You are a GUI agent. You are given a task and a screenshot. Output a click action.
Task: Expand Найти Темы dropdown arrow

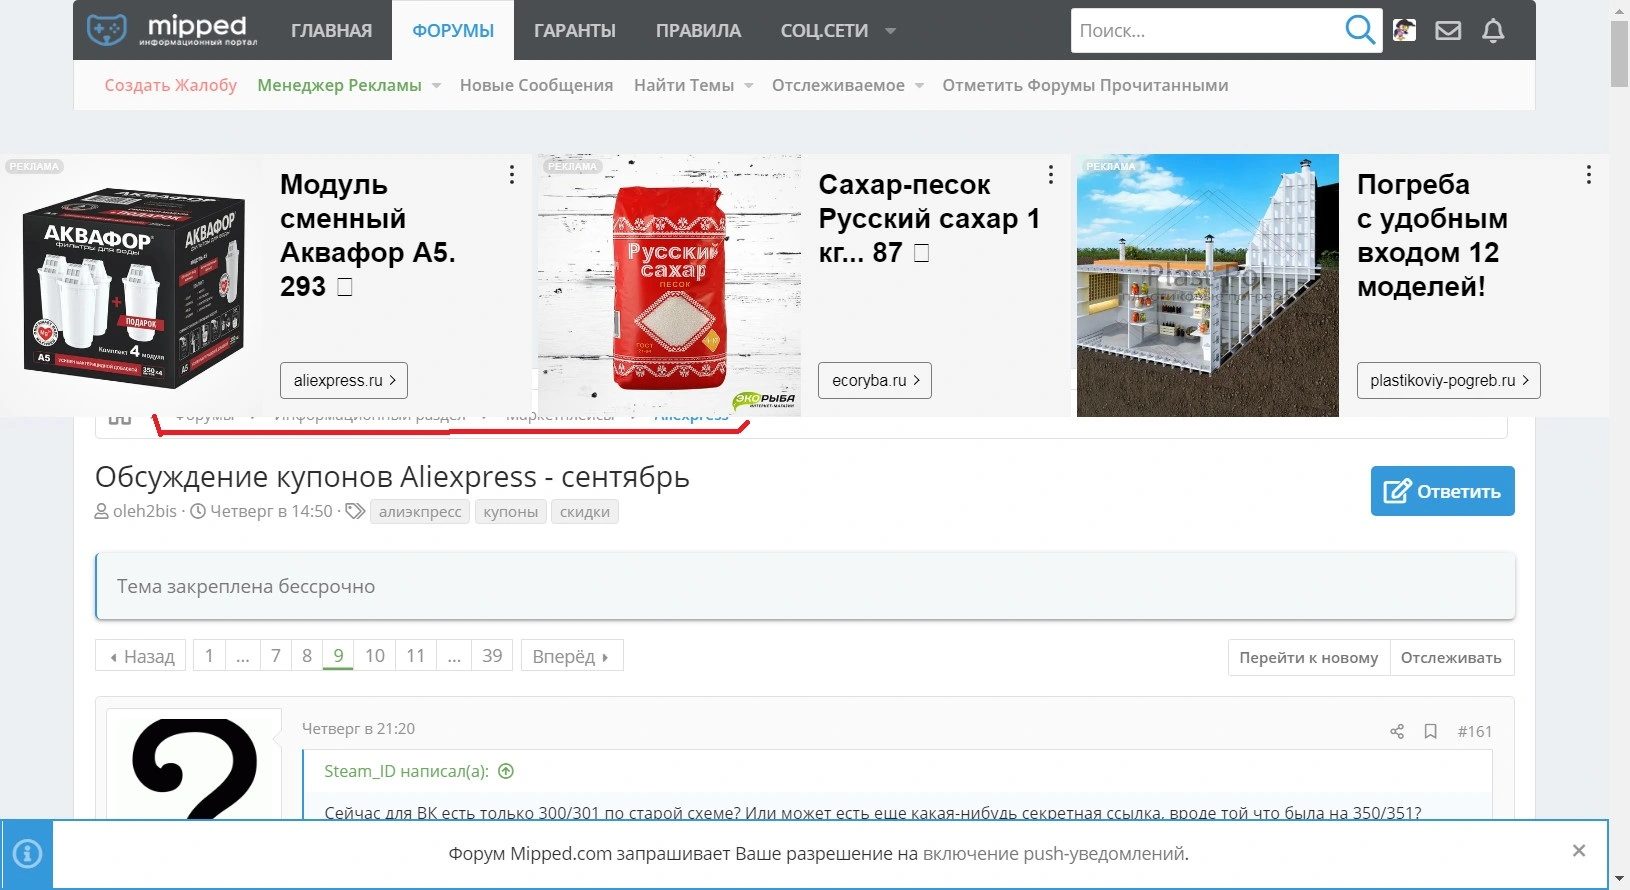[748, 86]
